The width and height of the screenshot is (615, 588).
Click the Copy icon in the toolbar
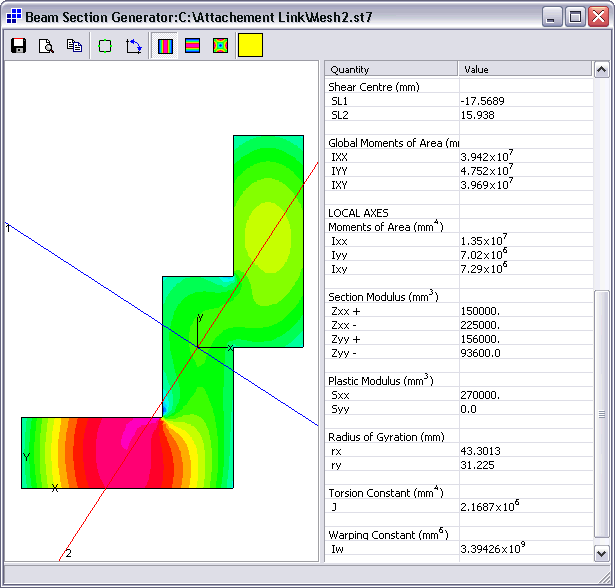[74, 45]
